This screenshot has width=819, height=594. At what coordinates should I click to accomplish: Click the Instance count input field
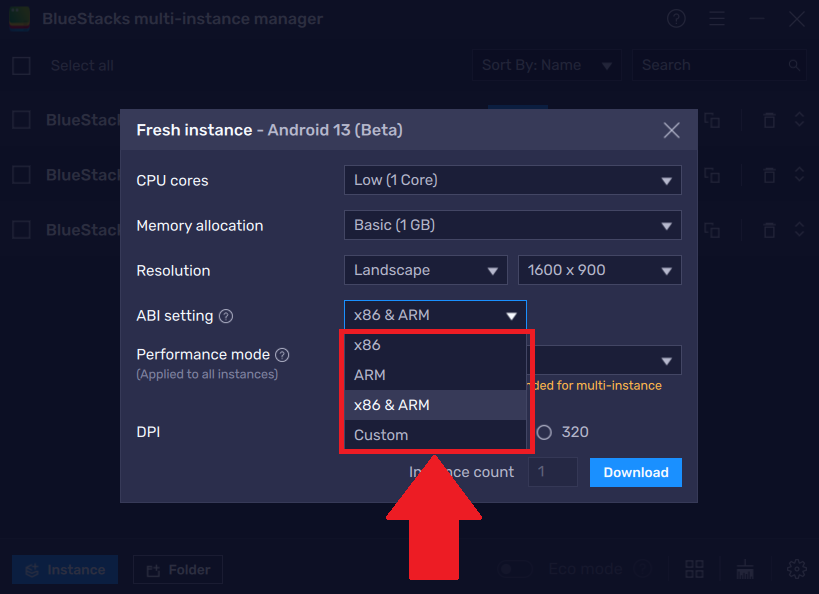tap(552, 472)
